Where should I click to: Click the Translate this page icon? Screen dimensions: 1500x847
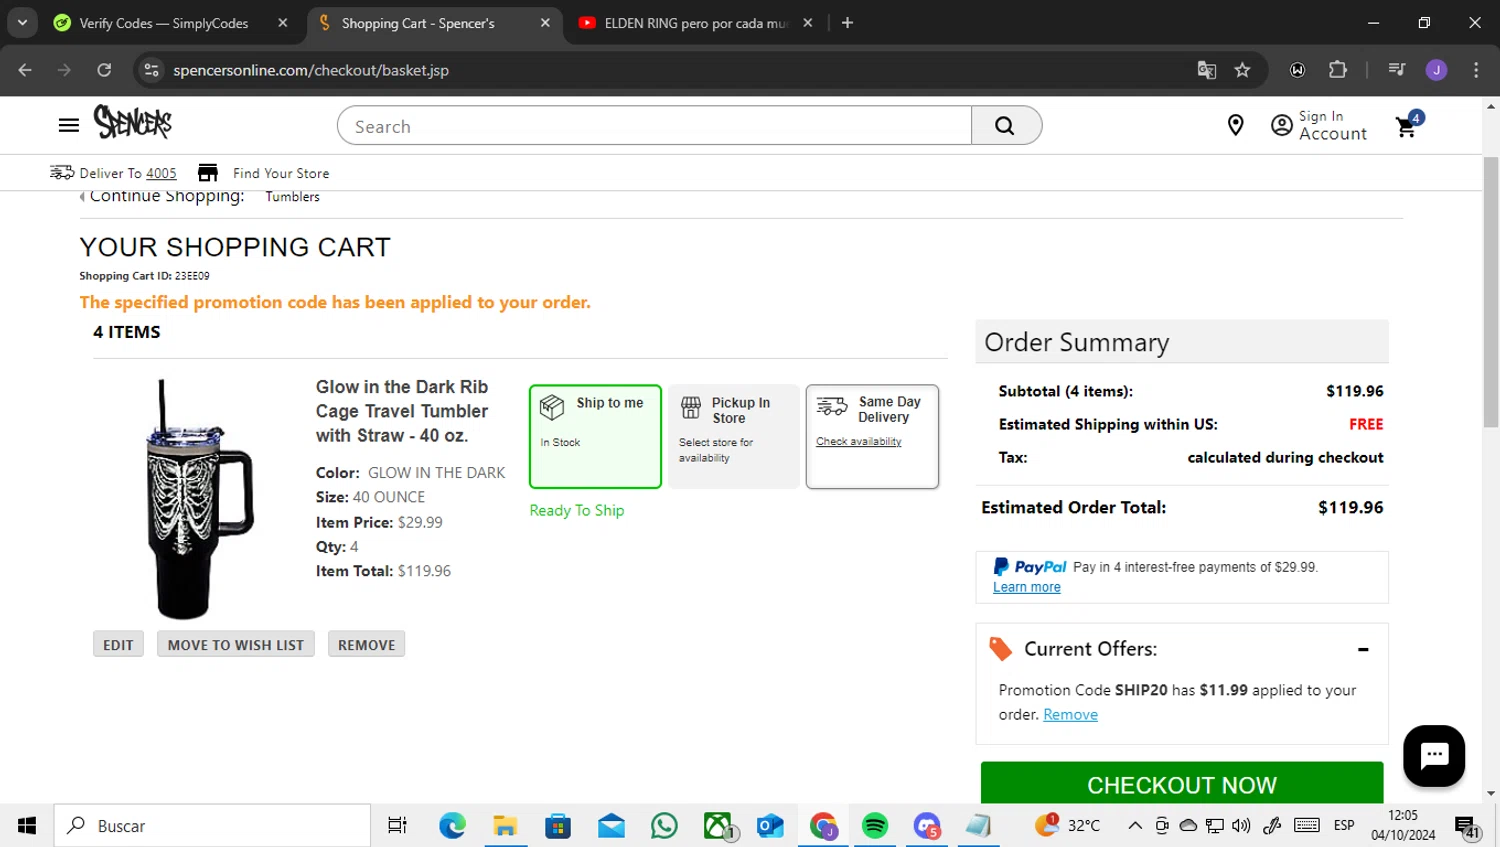click(x=1207, y=70)
